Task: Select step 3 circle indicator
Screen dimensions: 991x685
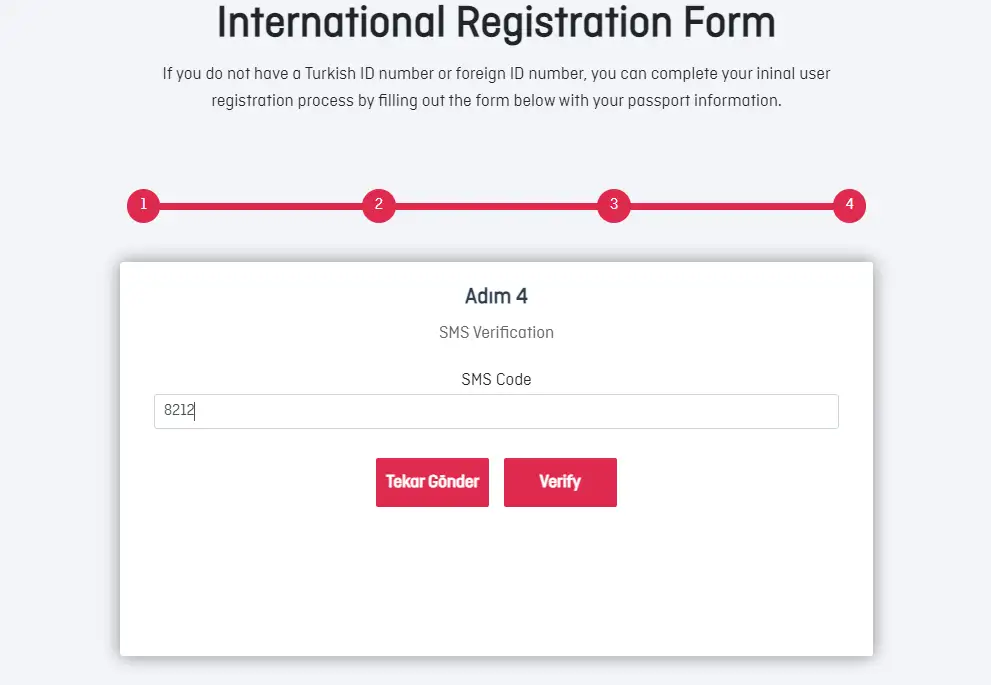Action: [614, 206]
